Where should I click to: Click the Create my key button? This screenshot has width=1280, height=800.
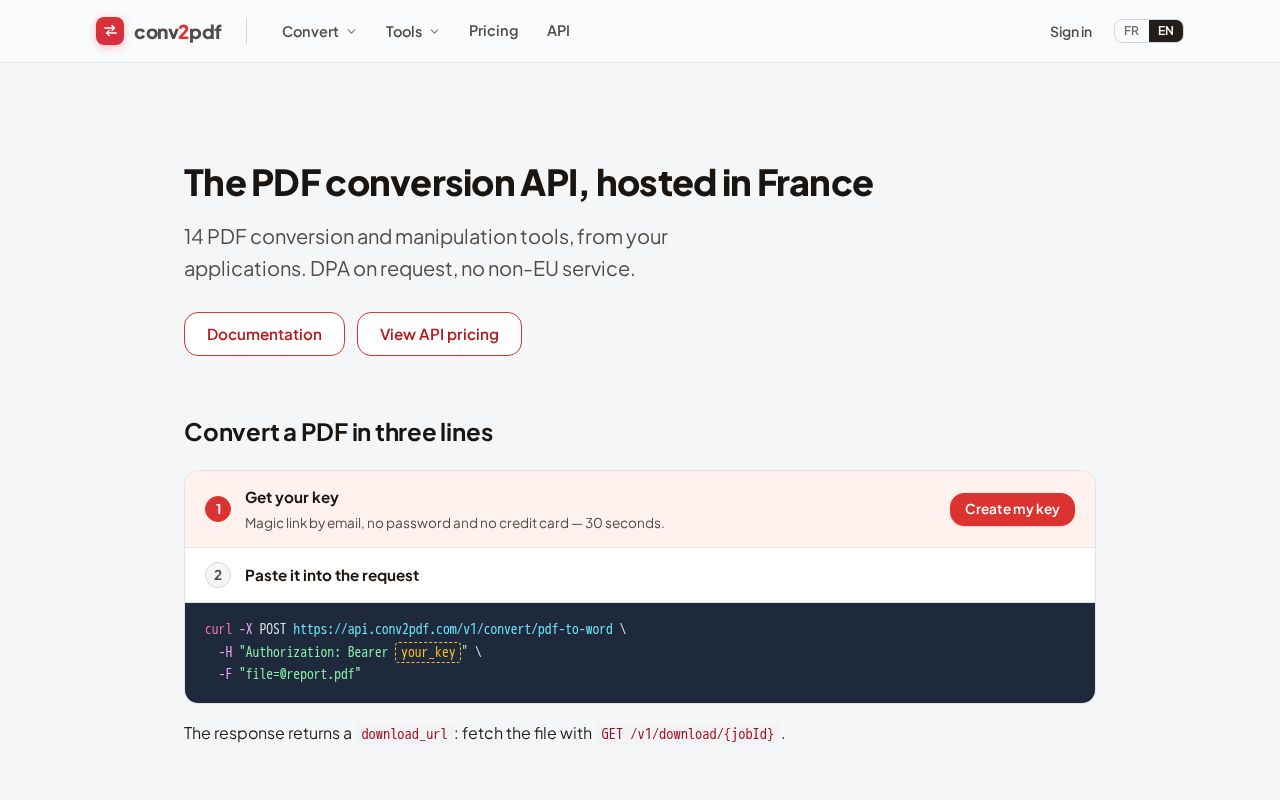coord(1012,509)
